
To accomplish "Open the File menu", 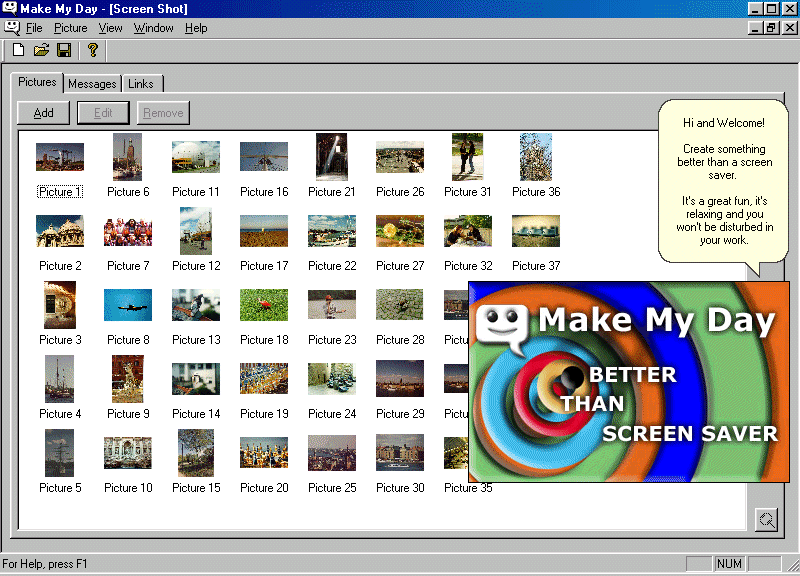I will 34,28.
